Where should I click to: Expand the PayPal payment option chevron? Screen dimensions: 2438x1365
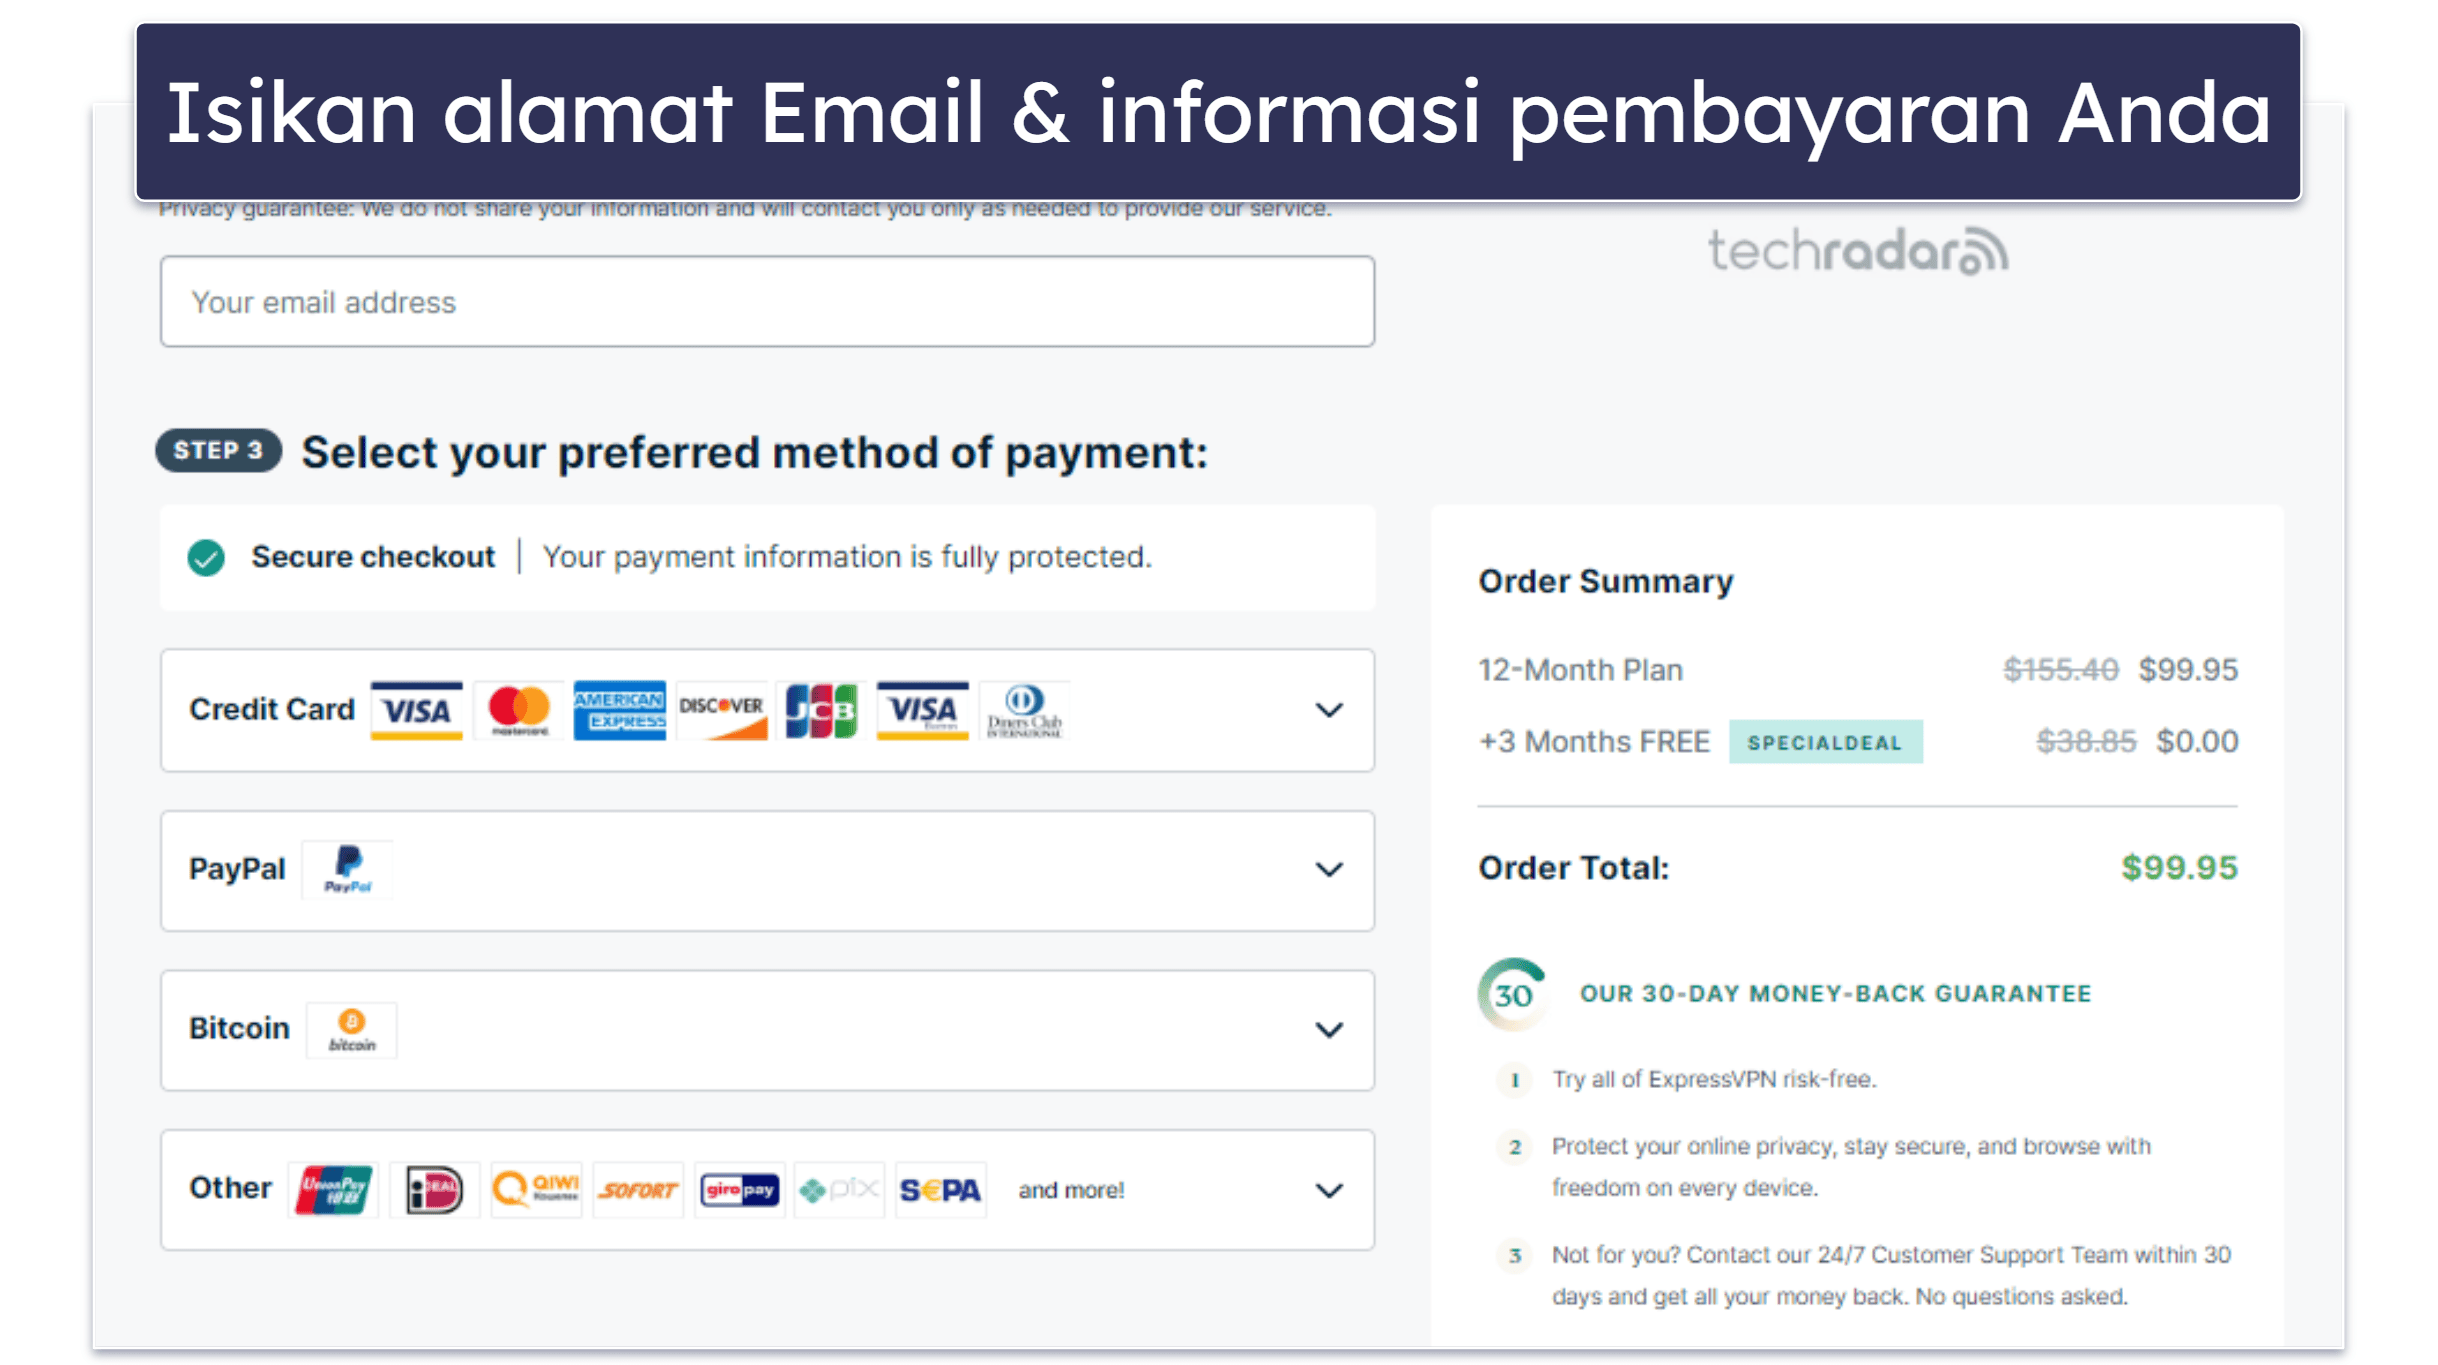(x=1329, y=870)
